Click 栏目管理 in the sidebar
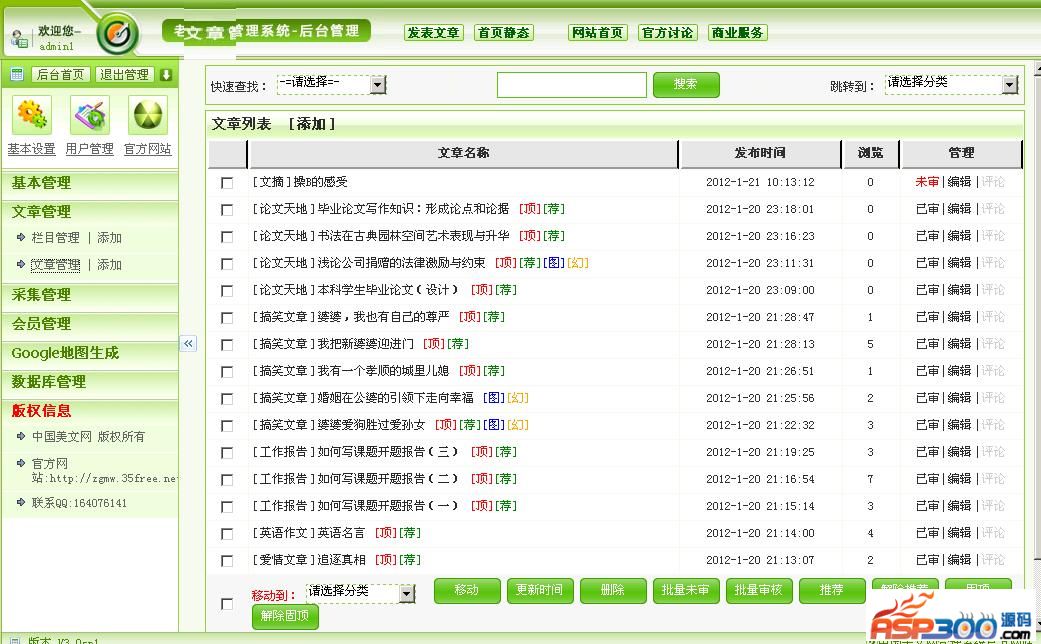Viewport: 1041px width, 644px height. coord(56,238)
